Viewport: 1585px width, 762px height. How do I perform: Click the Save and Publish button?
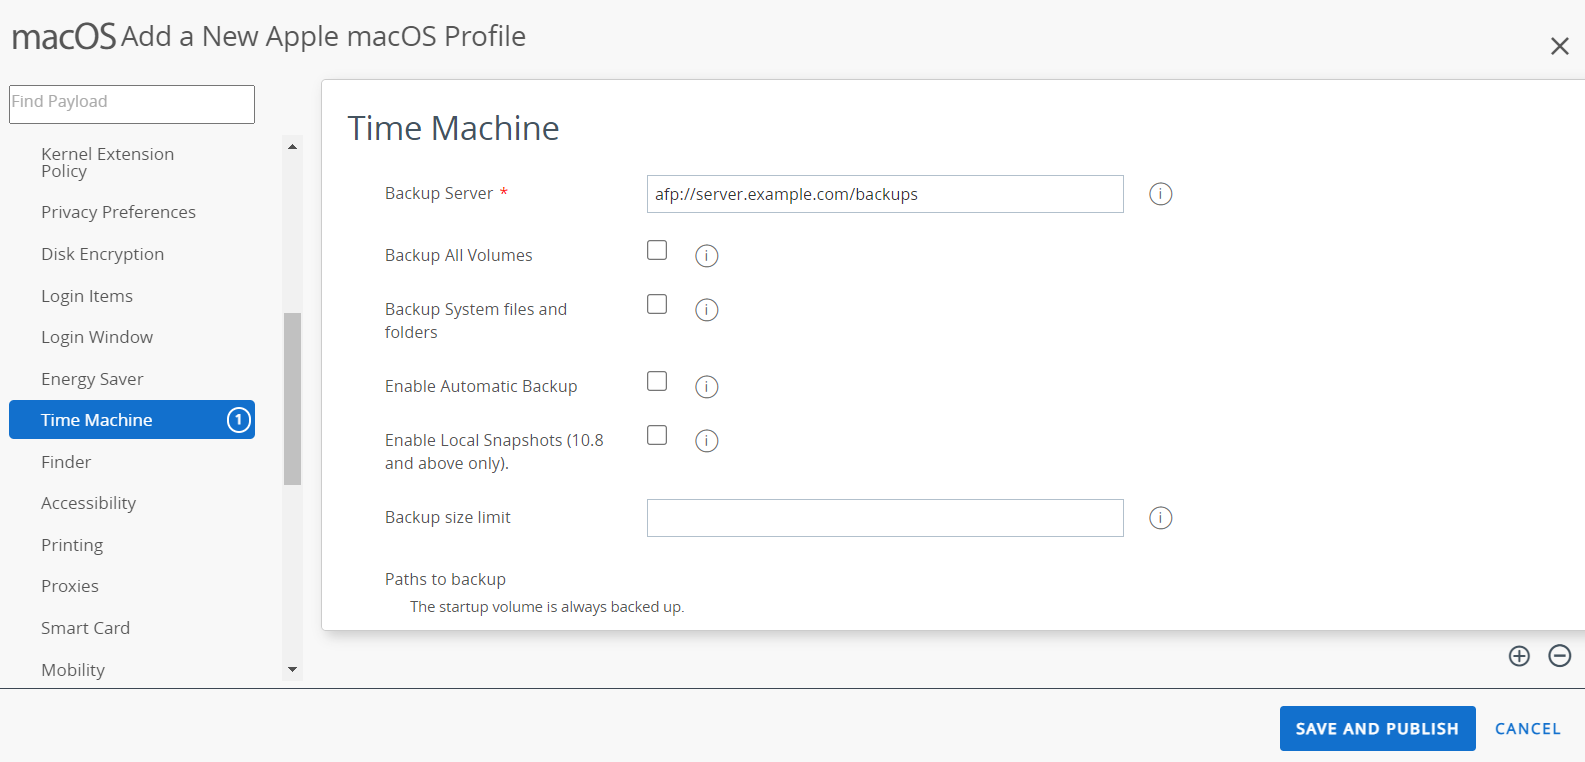[1377, 729]
